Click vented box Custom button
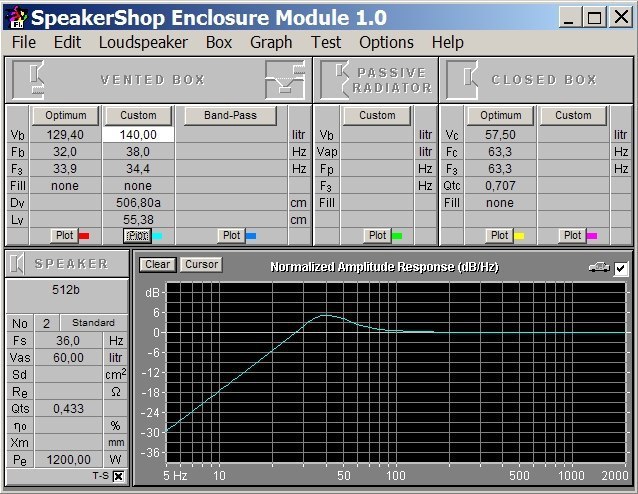 [138, 116]
